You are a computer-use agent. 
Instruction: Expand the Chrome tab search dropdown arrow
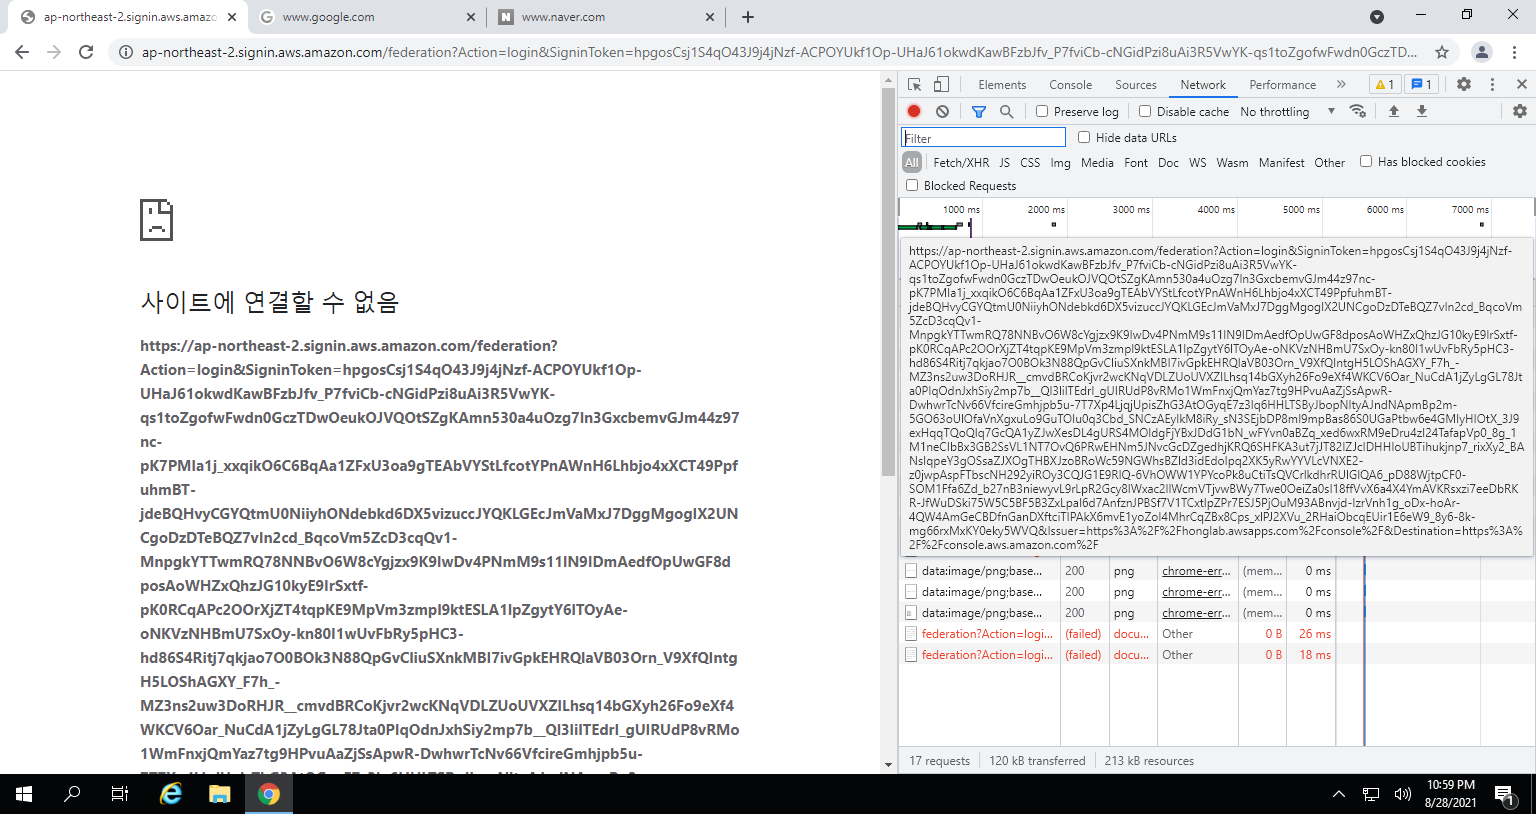coord(1377,17)
